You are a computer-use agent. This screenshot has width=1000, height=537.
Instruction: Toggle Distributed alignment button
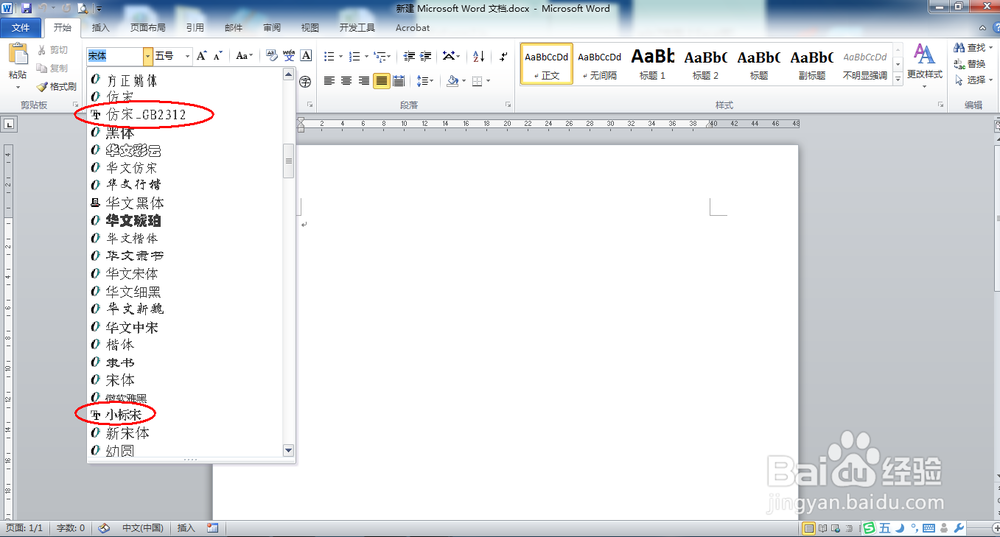[x=399, y=81]
